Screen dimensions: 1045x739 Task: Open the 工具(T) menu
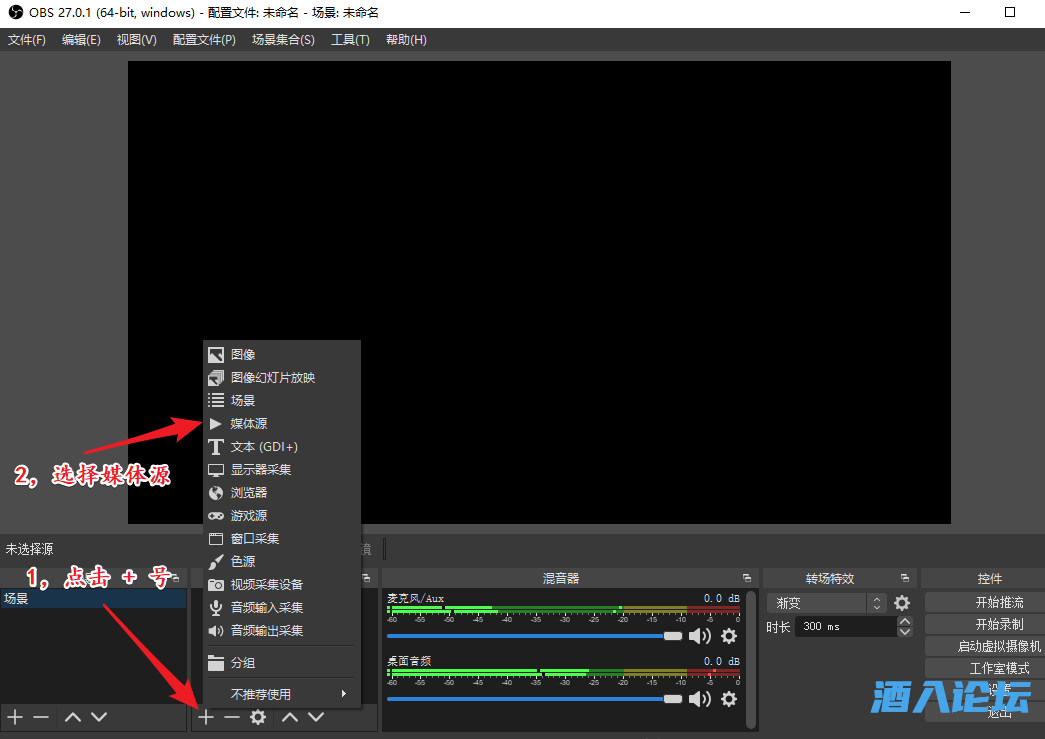351,39
